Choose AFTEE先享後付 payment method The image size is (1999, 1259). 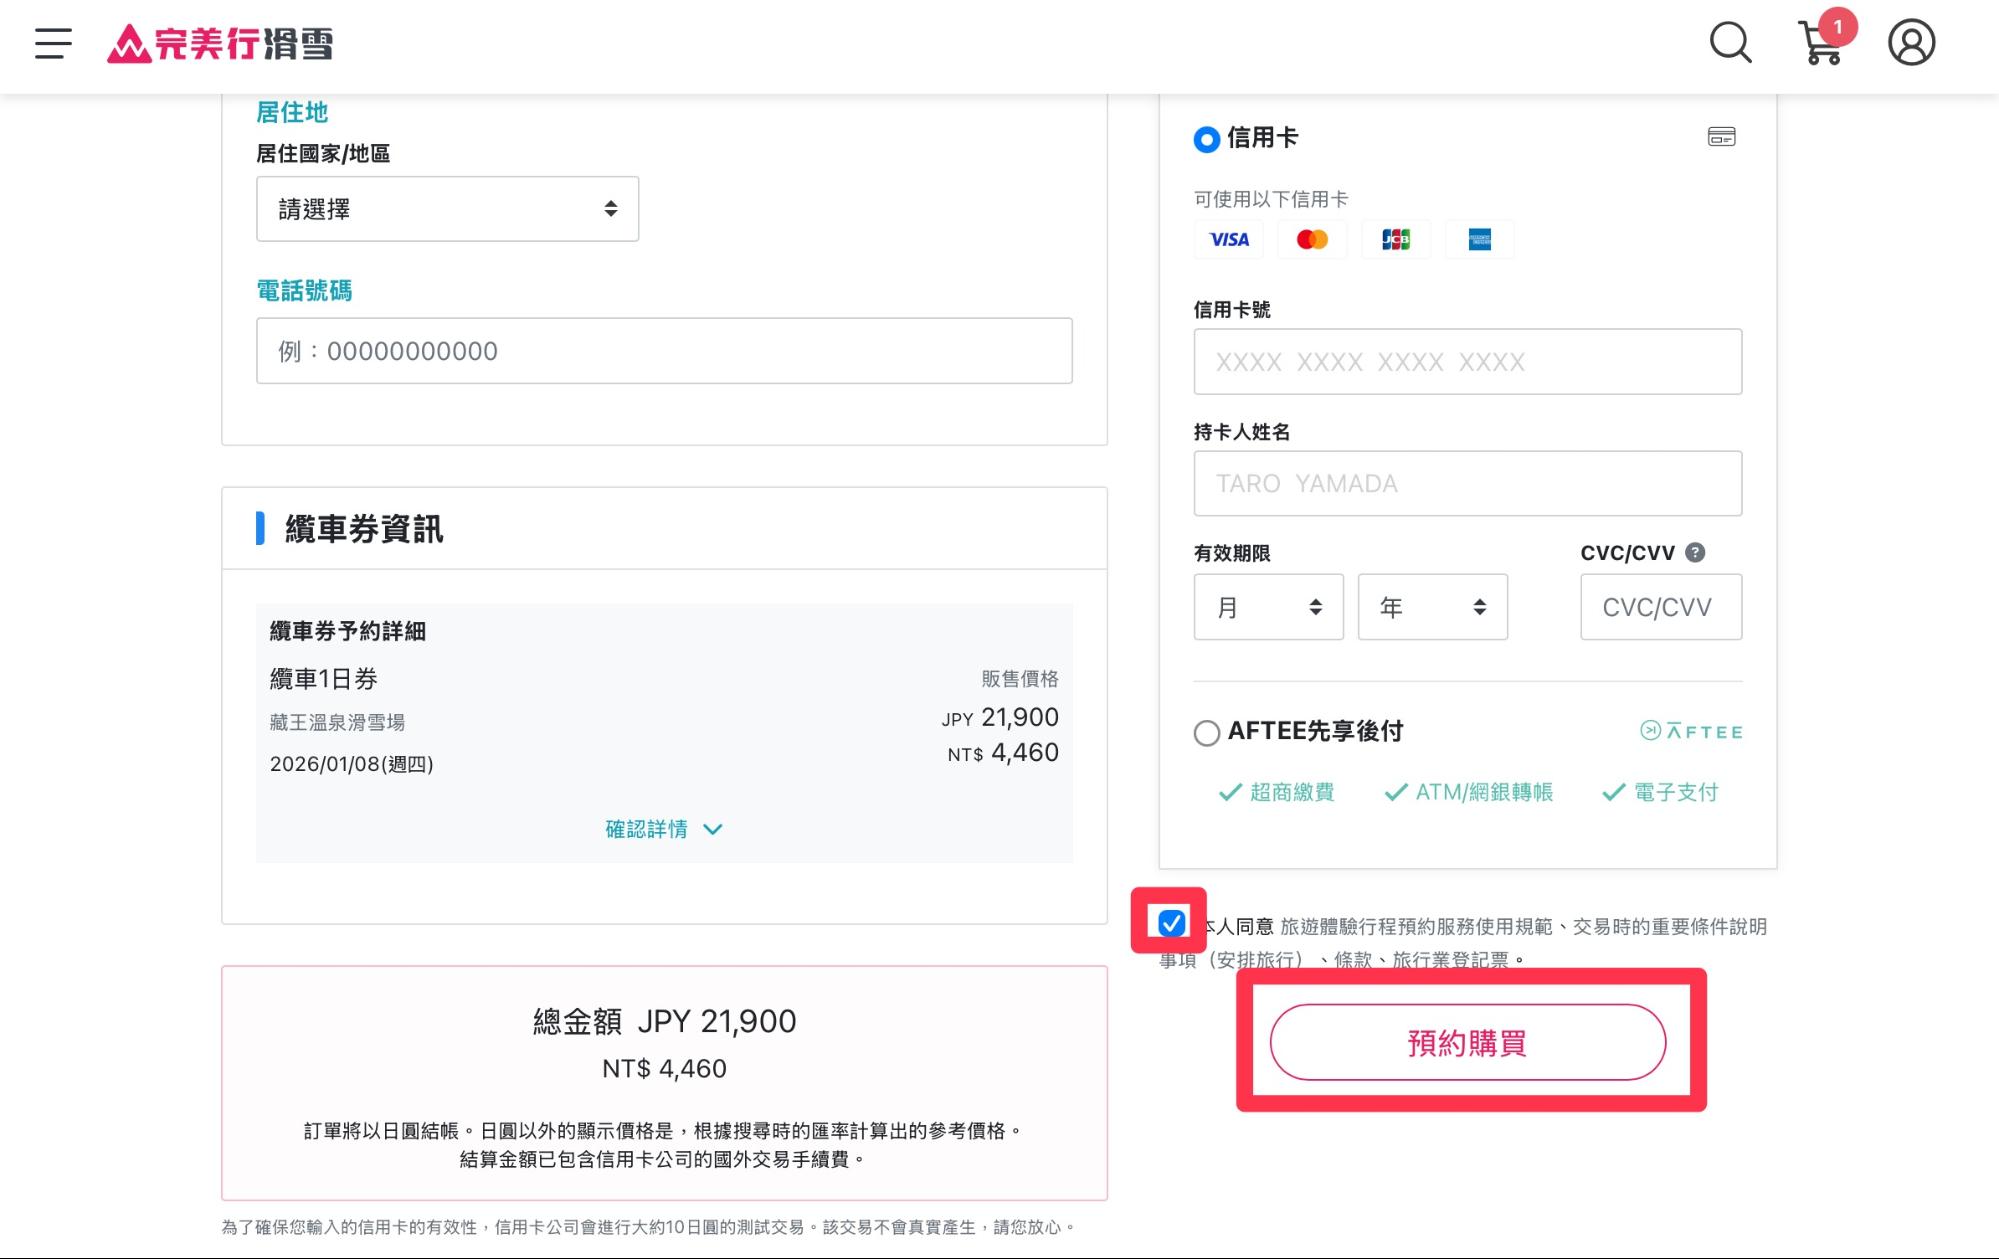tap(1205, 732)
